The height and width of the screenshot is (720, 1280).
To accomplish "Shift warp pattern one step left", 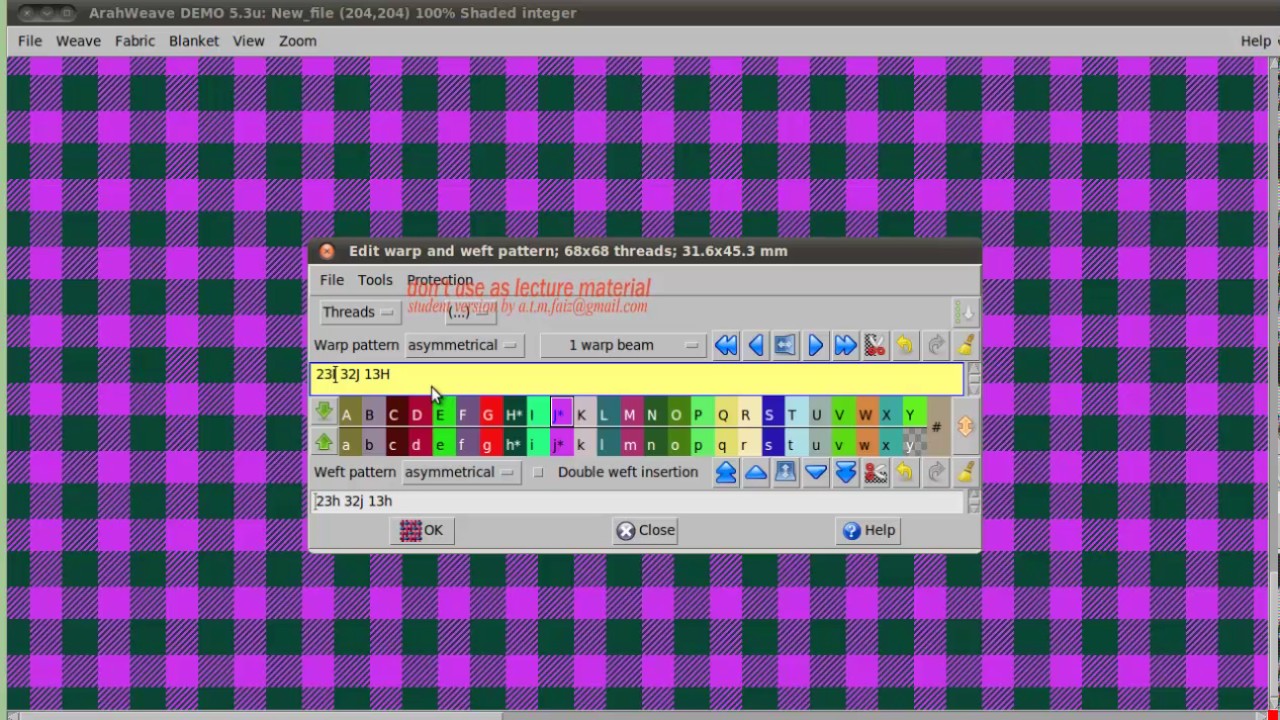I will [756, 345].
